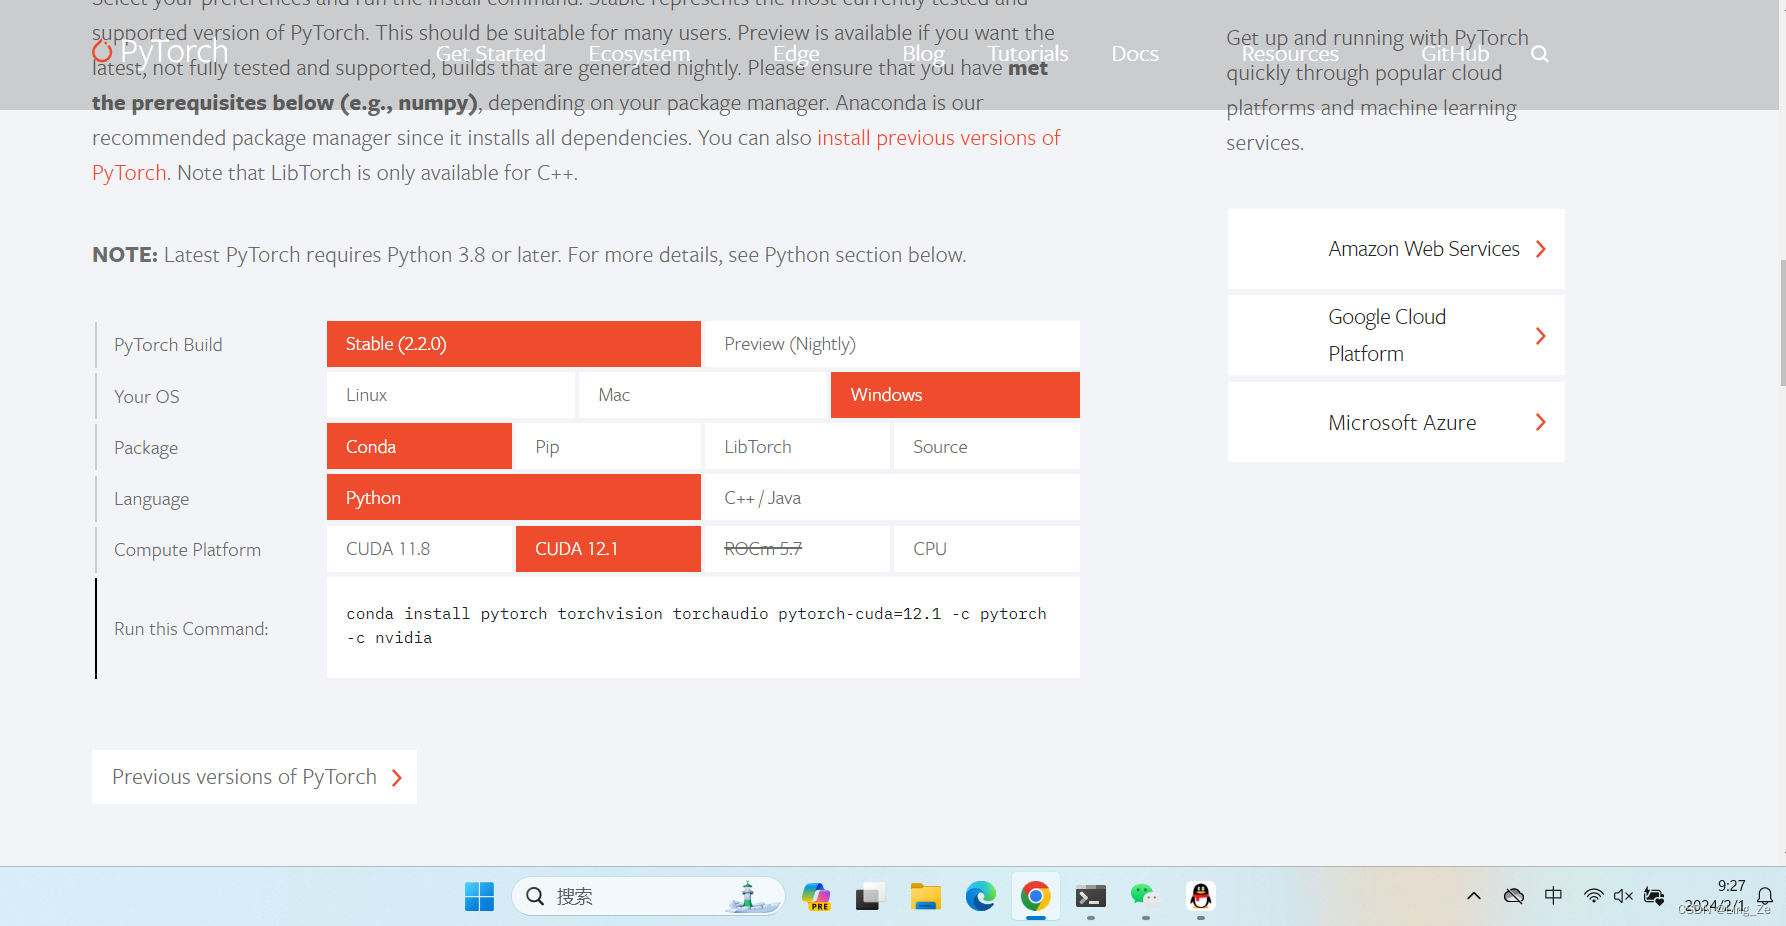Open Amazon Web Services cloud option
Screen dimensions: 1786x926
click(1396, 249)
